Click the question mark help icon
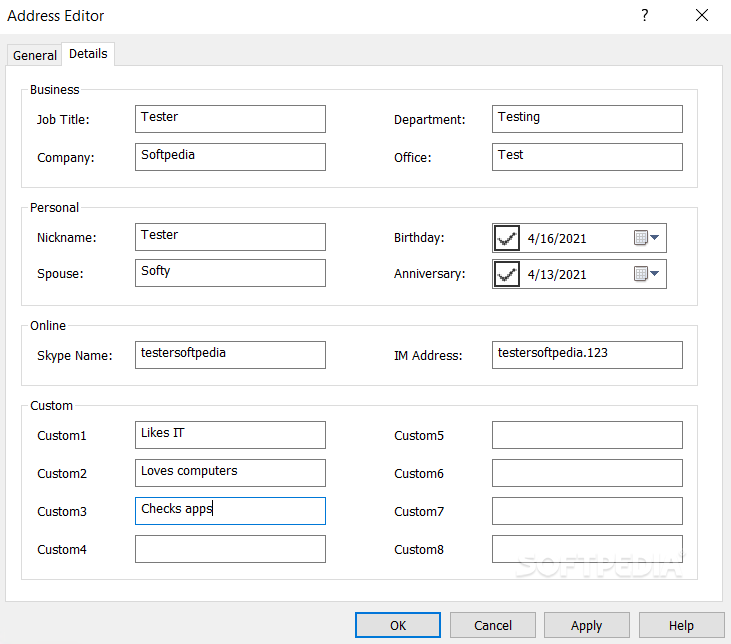731x644 pixels. (x=644, y=15)
